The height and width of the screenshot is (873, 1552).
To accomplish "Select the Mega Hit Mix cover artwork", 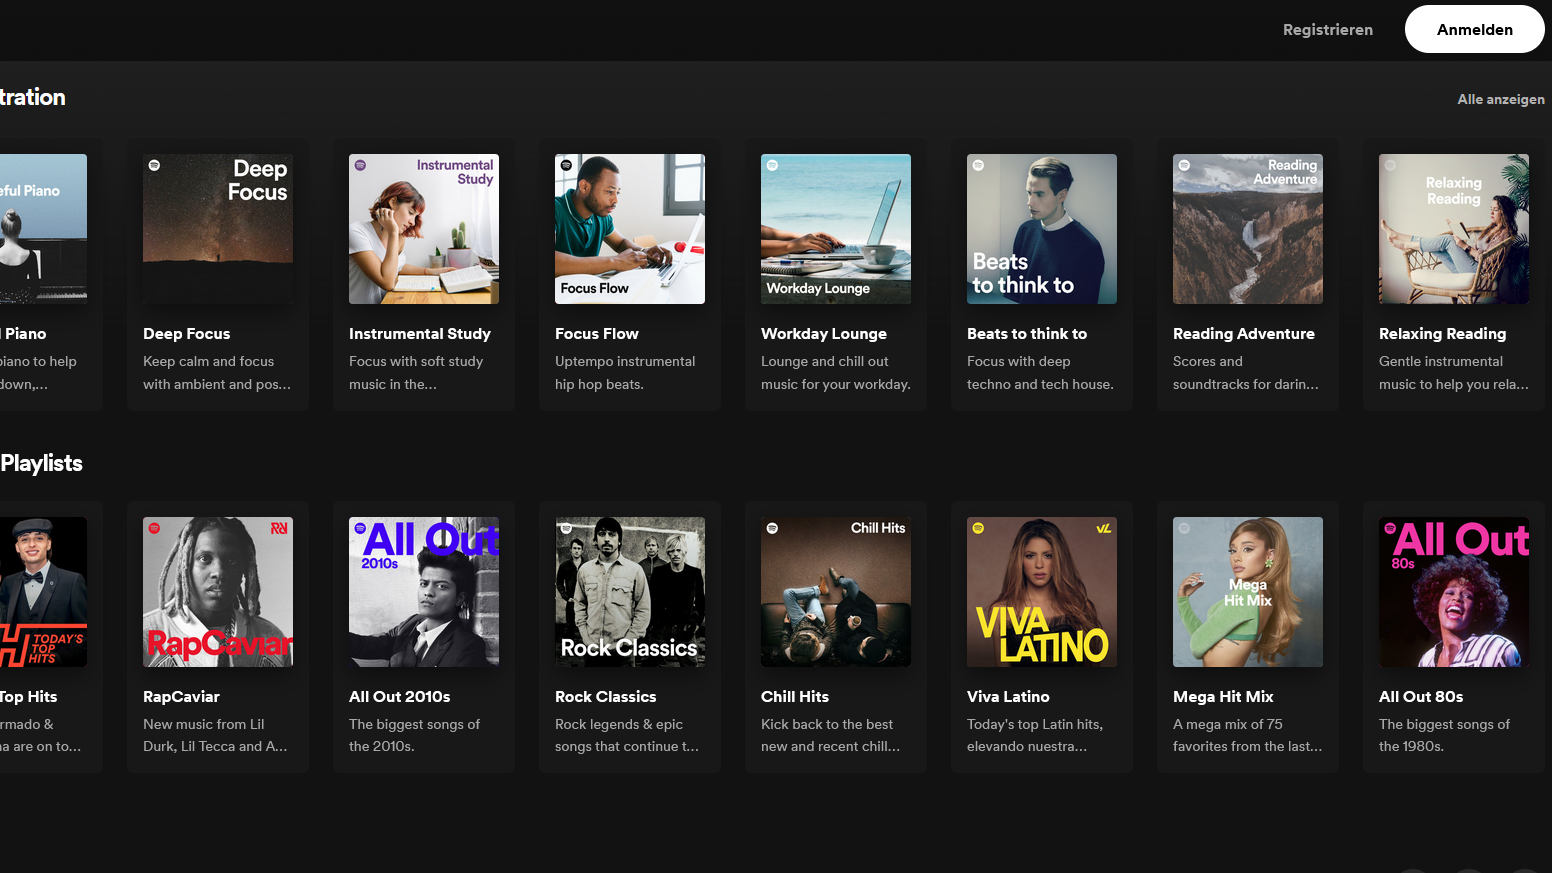I will [x=1247, y=591].
